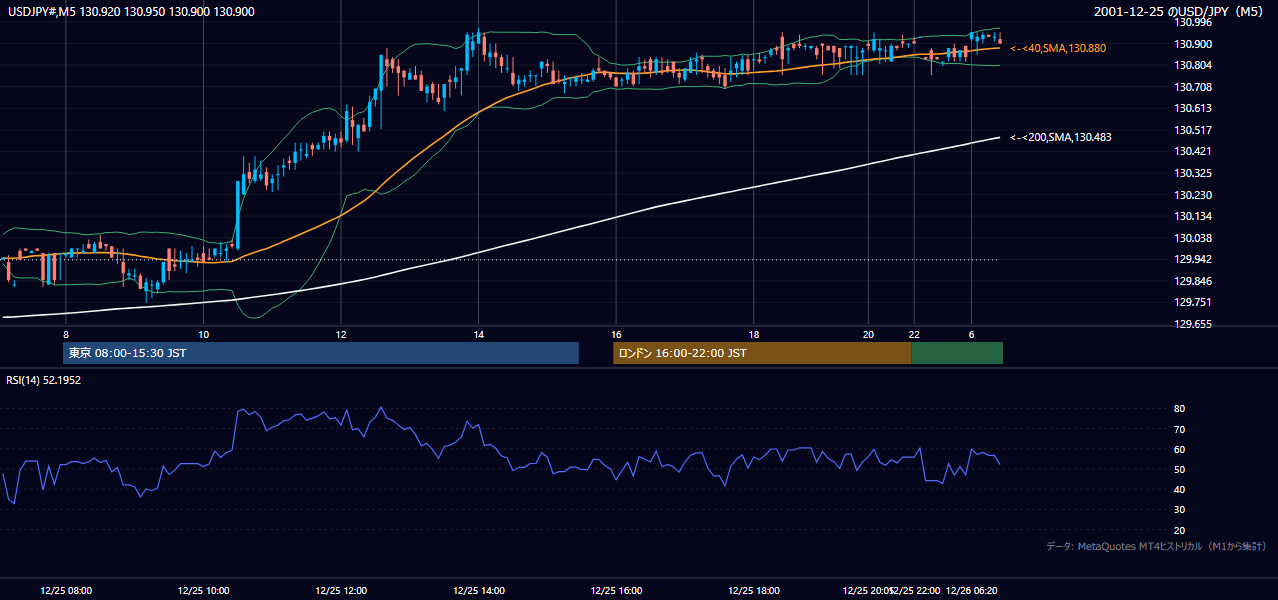Click the bottom date label 12/26 06:20
Image resolution: width=1278 pixels, height=600 pixels.
(x=973, y=590)
